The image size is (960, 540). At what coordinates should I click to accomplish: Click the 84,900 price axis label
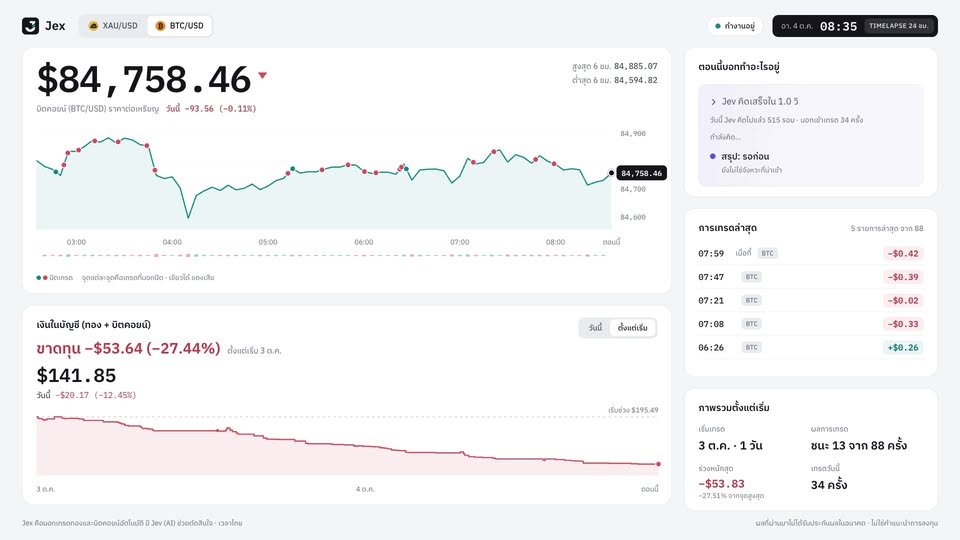(632, 133)
